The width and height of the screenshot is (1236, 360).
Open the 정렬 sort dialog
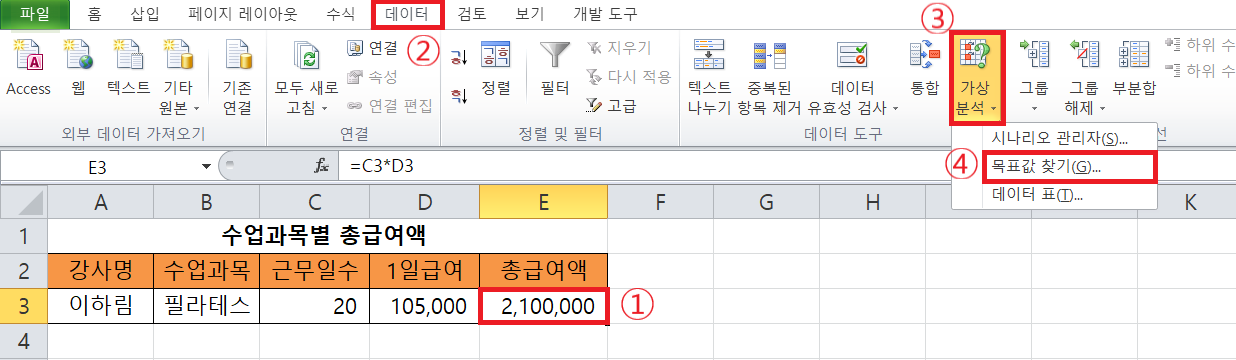tap(496, 68)
